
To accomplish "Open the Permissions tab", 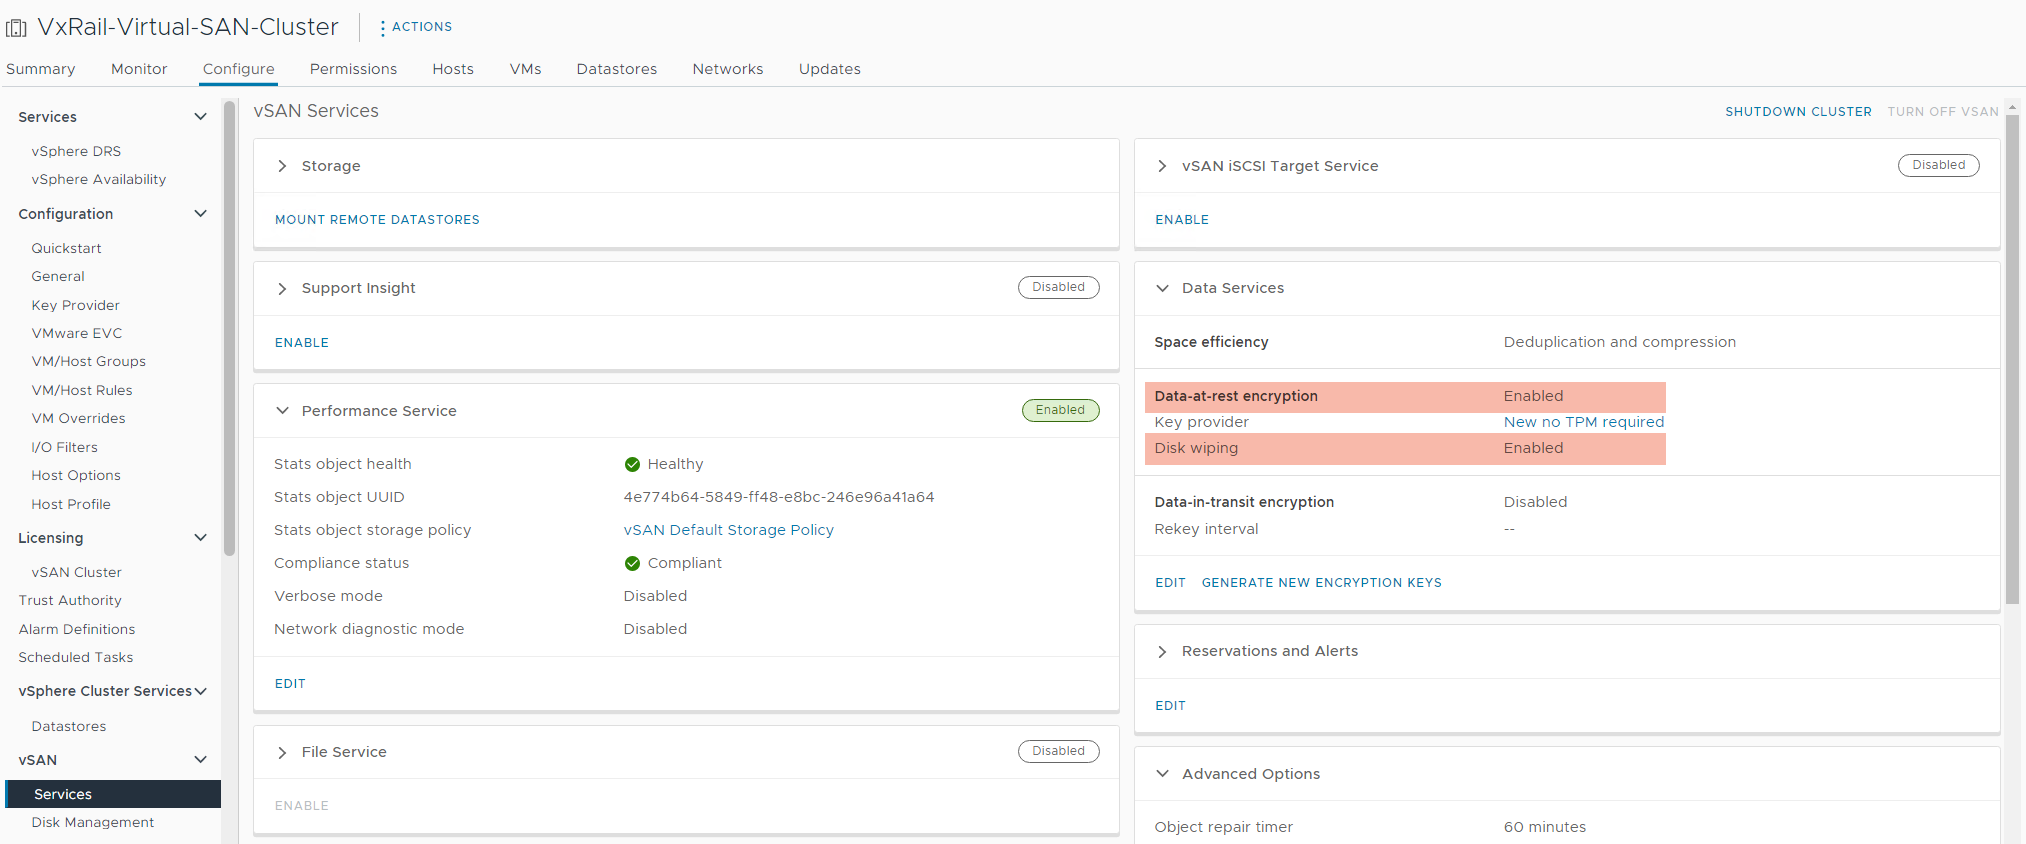I will tap(353, 69).
